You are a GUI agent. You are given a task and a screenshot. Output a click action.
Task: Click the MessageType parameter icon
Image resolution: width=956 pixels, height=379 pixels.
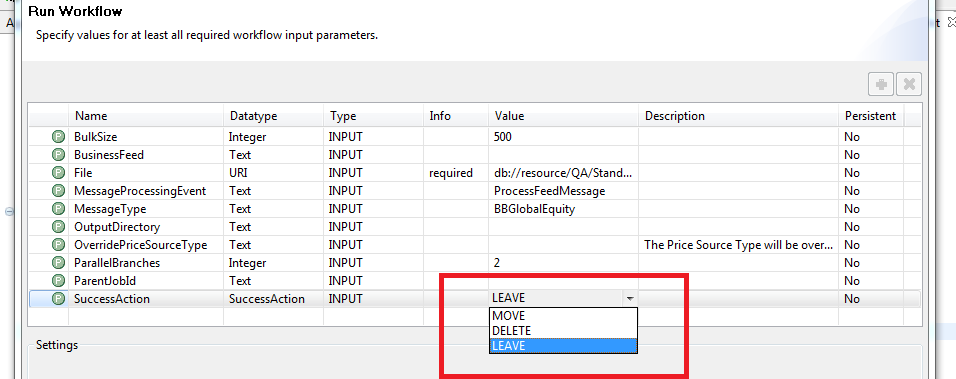tap(59, 209)
